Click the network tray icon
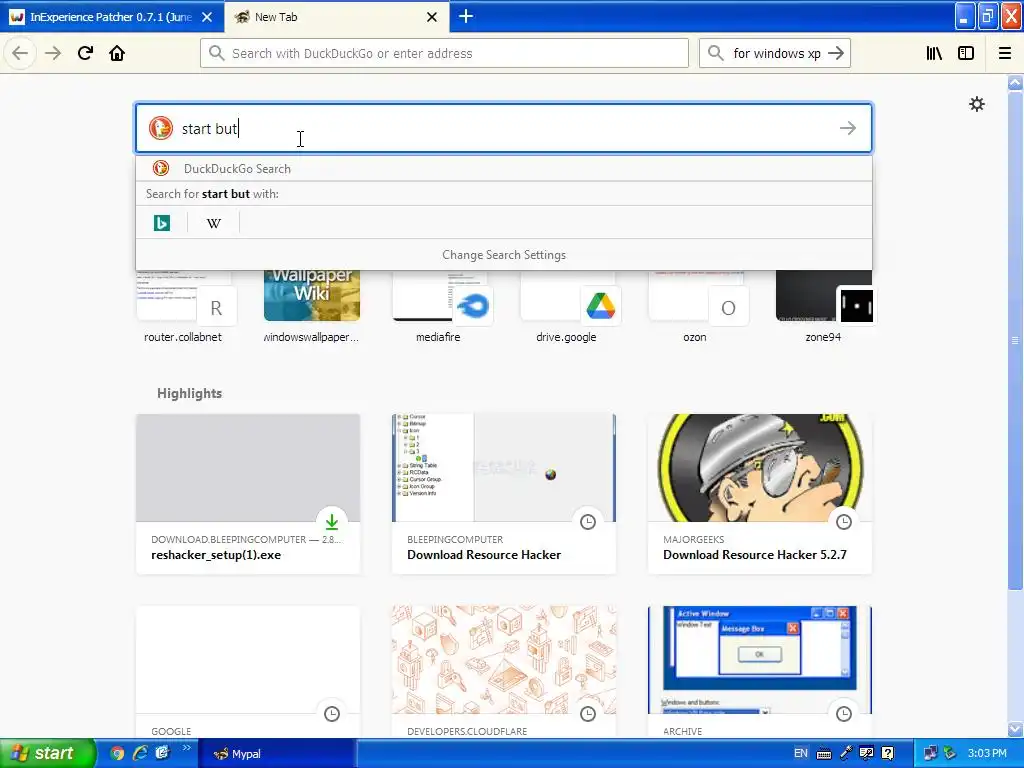1024x768 pixels. pyautogui.click(x=930, y=753)
